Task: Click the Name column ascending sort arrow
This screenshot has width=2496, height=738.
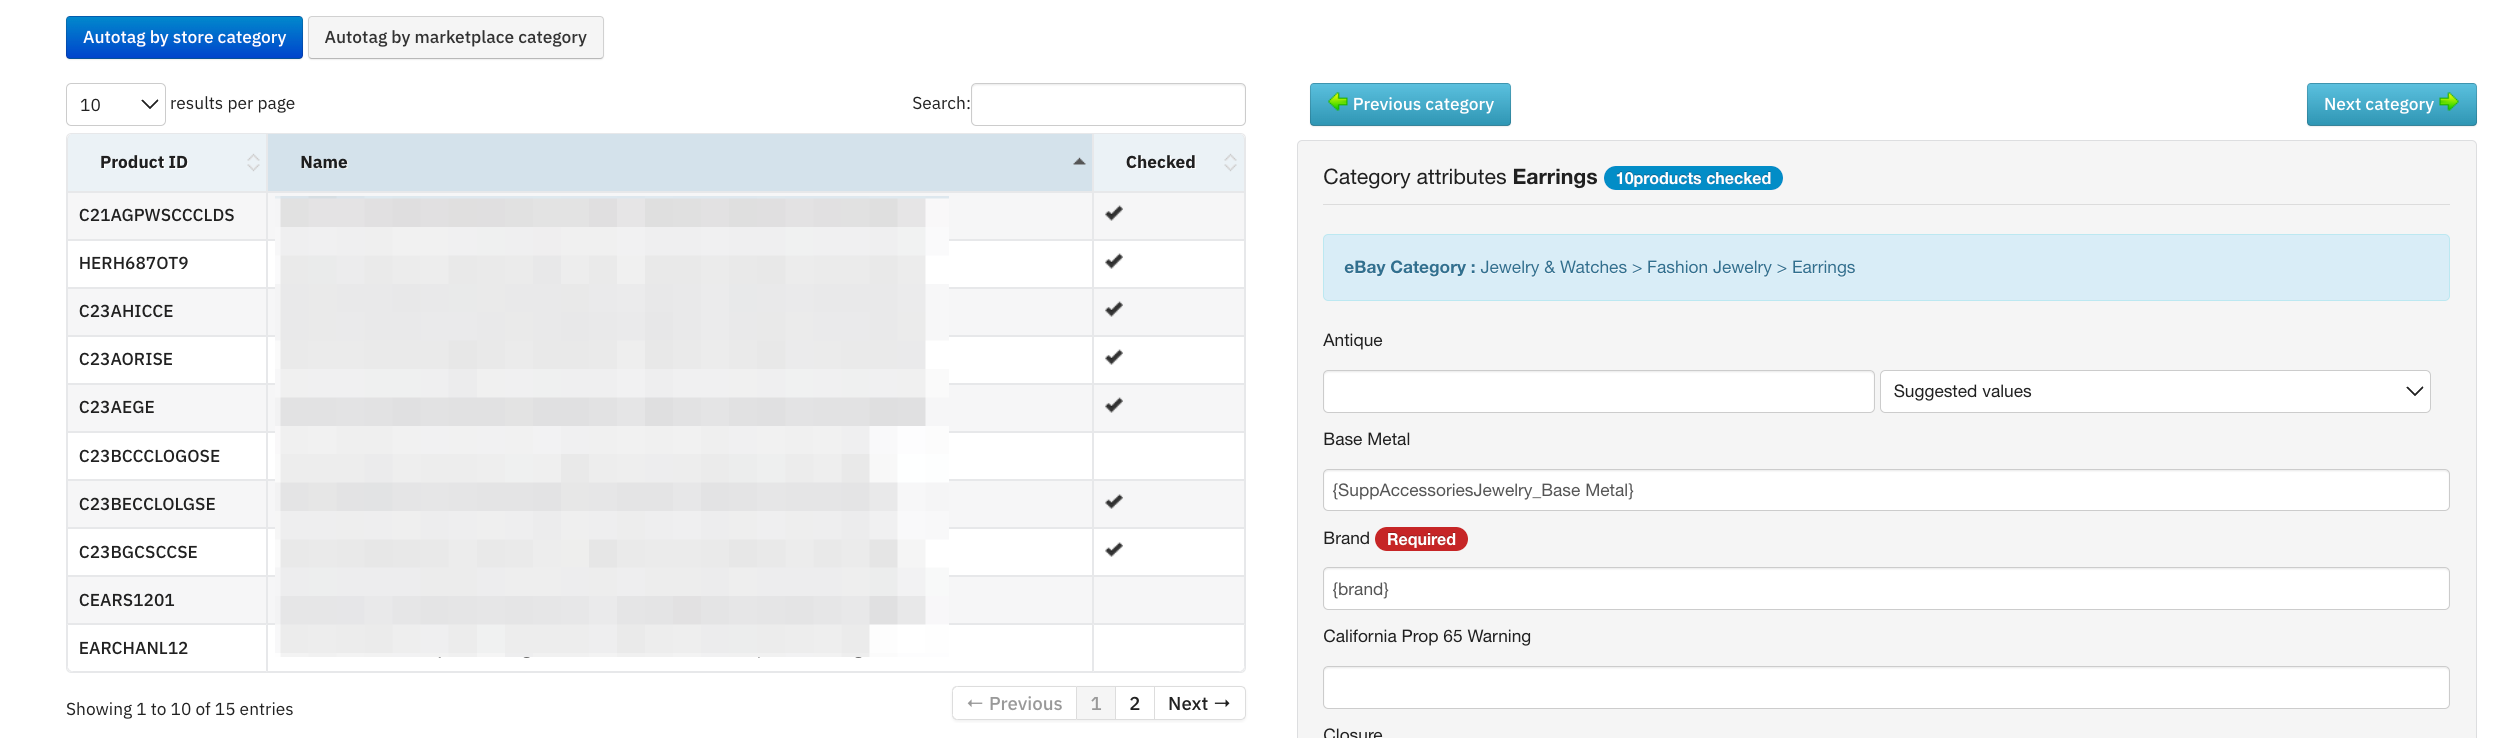Action: click(1079, 162)
